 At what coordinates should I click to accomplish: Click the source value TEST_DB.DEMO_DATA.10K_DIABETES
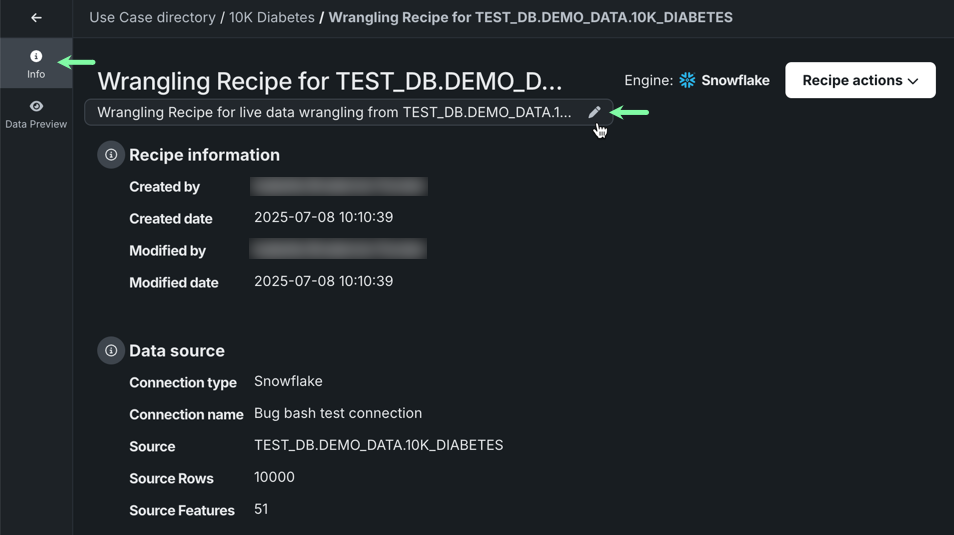point(378,445)
